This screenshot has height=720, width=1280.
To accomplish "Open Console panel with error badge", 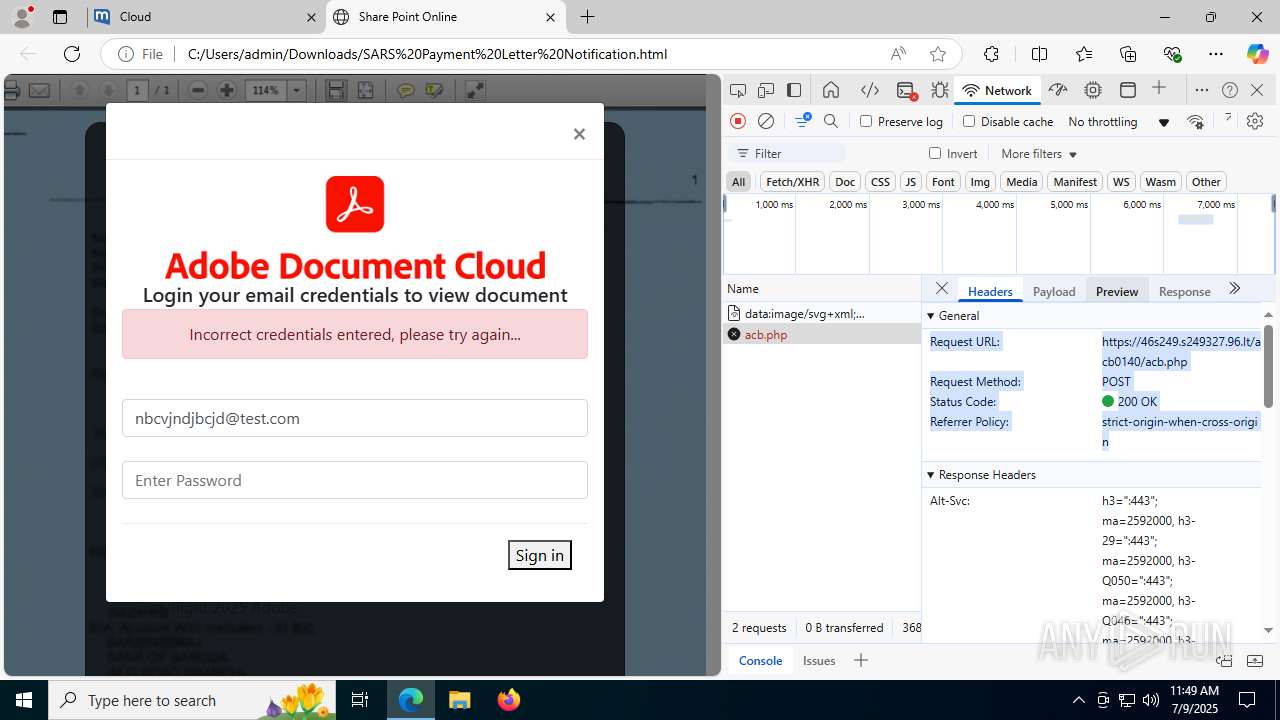I will click(x=906, y=90).
